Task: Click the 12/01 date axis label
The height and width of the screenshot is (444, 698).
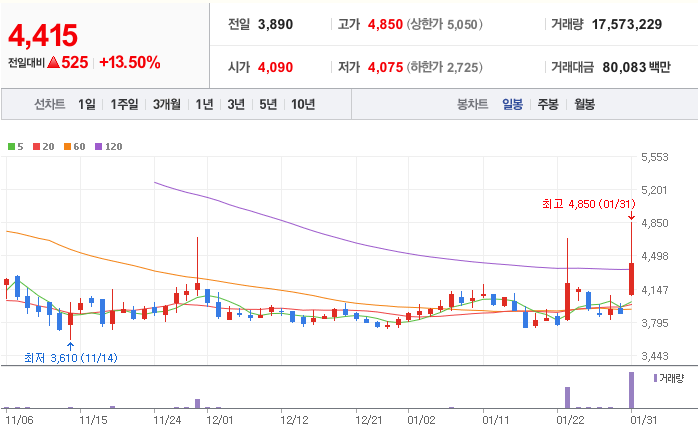Action: coord(219,420)
